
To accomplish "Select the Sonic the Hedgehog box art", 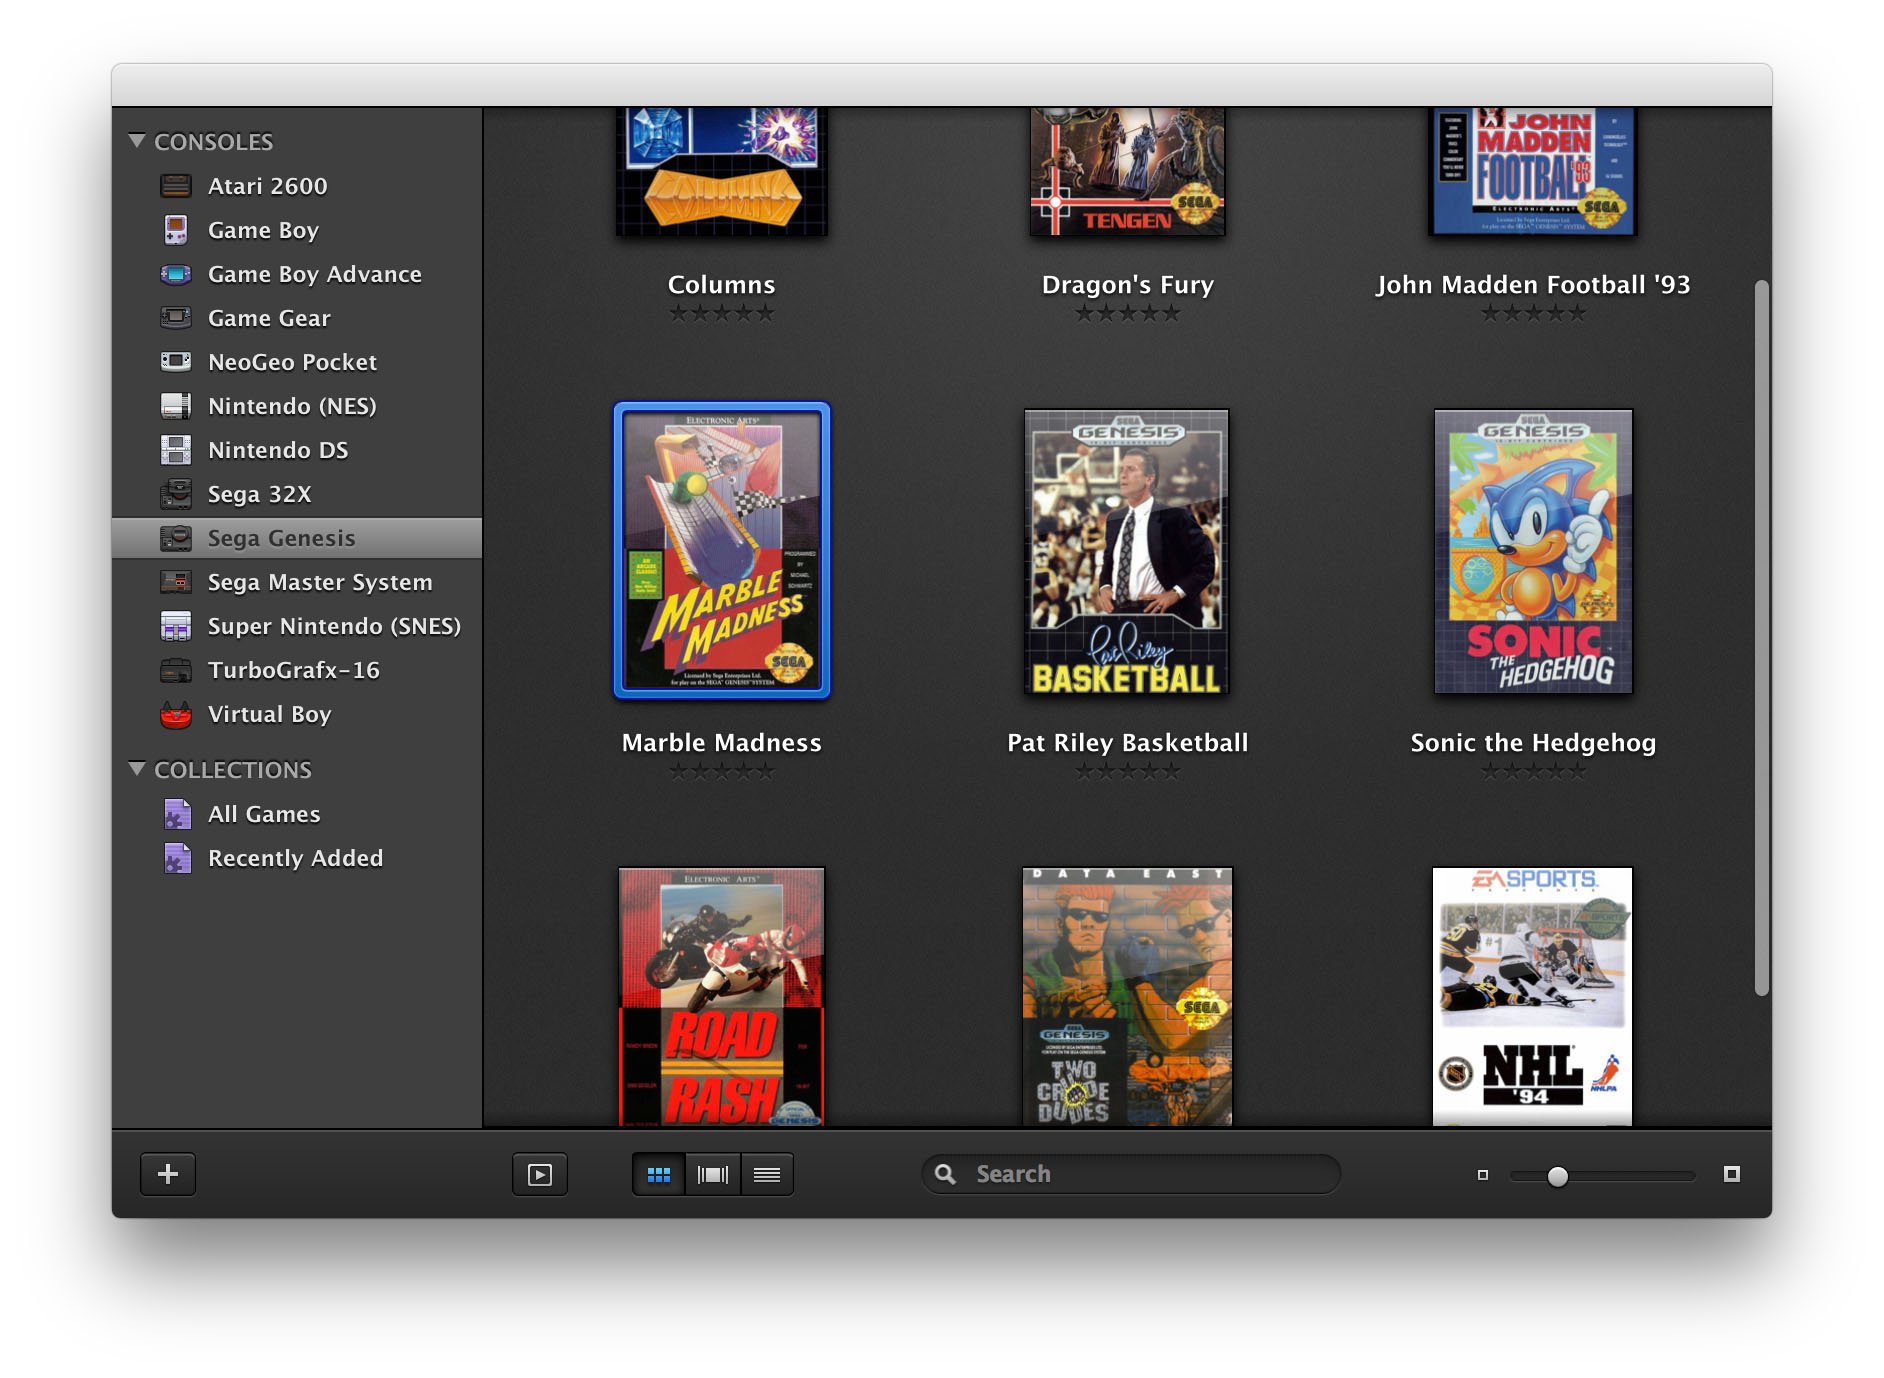I will tap(1533, 551).
